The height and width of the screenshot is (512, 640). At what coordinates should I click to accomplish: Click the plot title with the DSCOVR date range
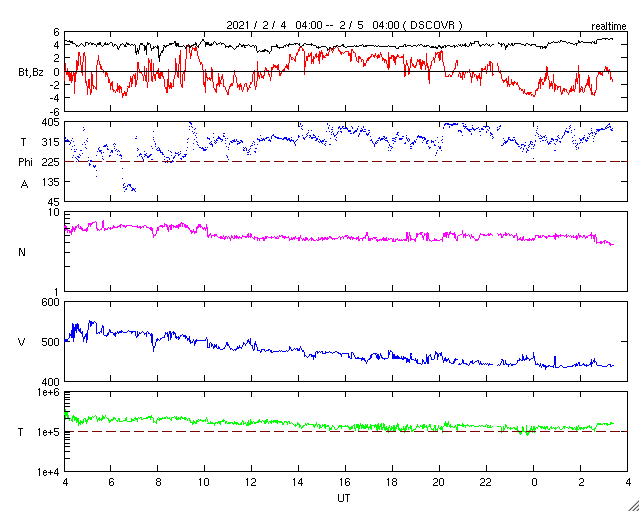(344, 25)
